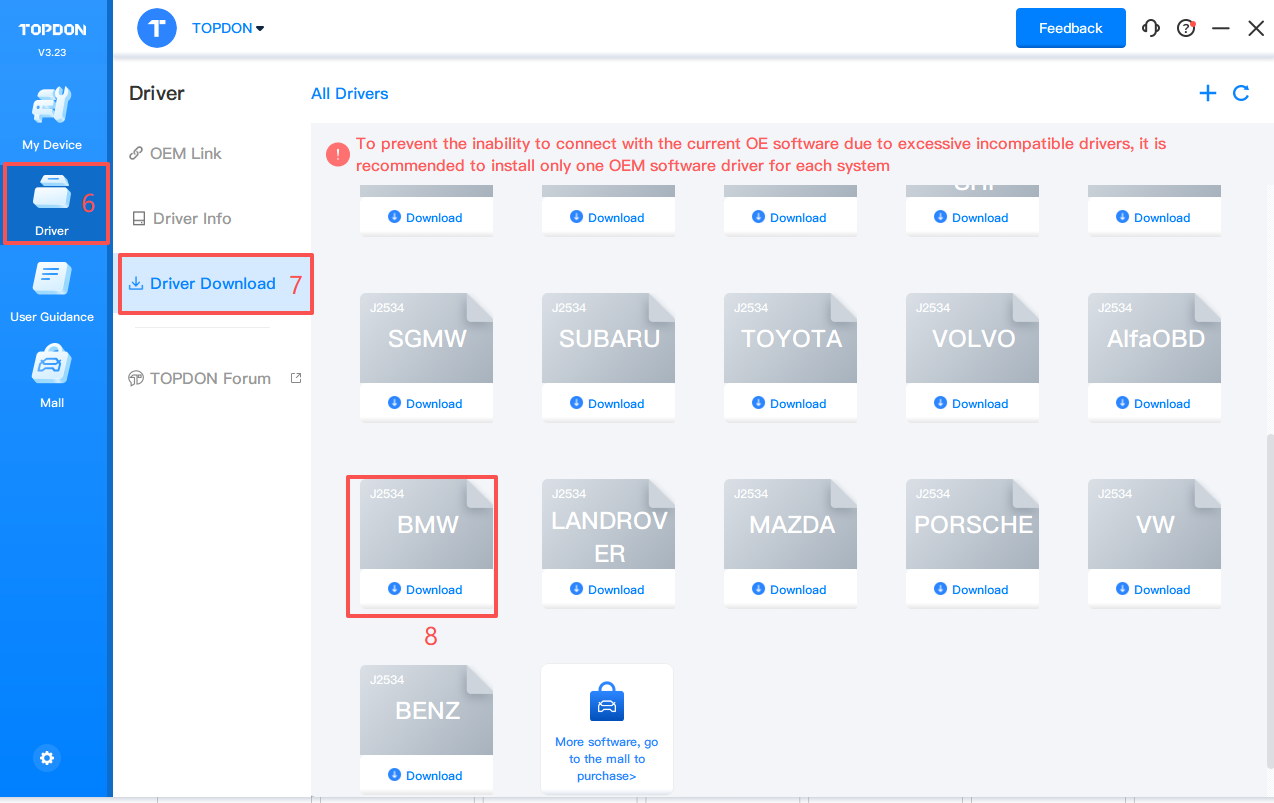This screenshot has height=803, width=1274.
Task: Switch to the Driver Info tab
Action: (x=191, y=218)
